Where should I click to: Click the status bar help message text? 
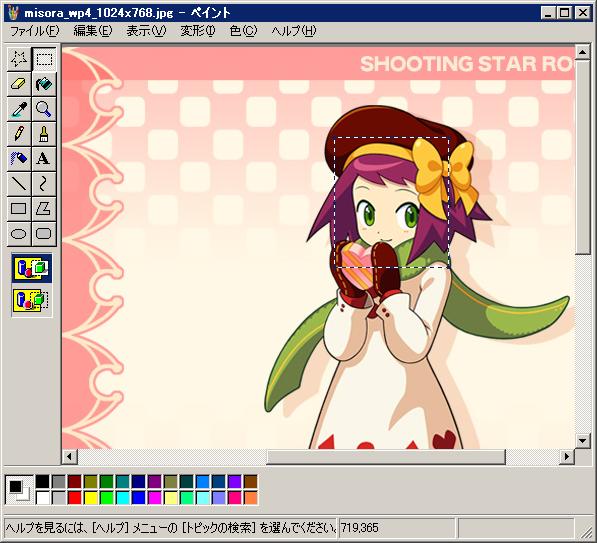point(170,528)
